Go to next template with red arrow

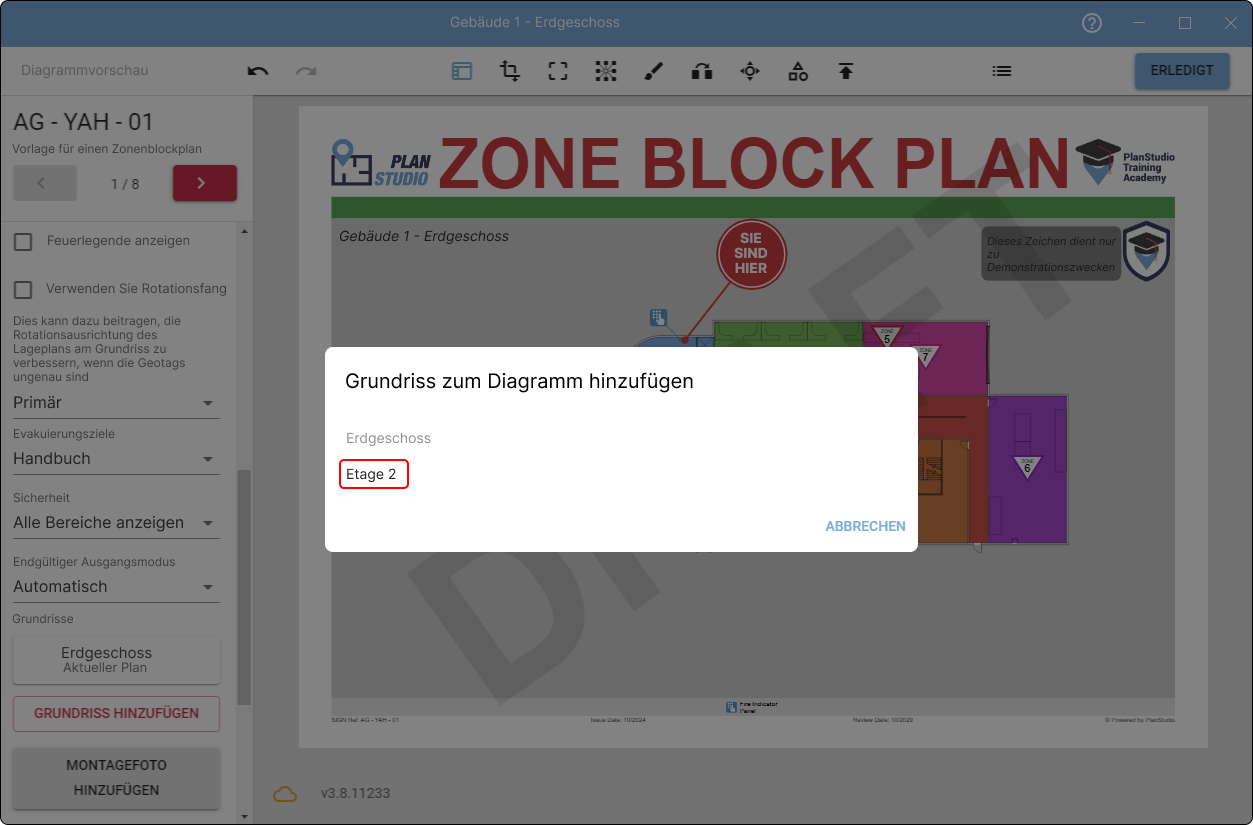[x=205, y=183]
